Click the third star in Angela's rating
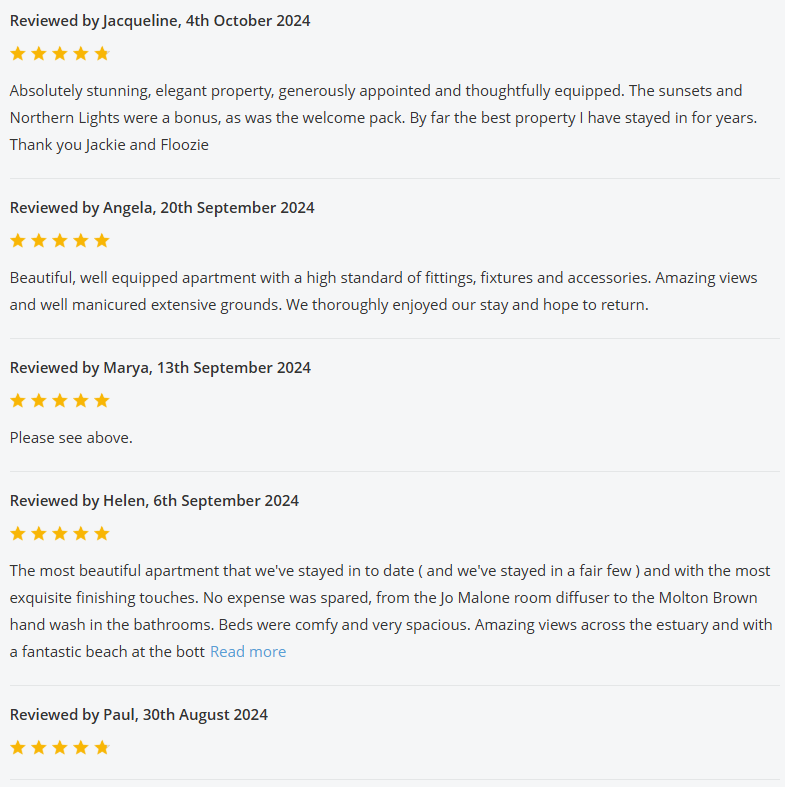This screenshot has height=787, width=785. click(59, 241)
